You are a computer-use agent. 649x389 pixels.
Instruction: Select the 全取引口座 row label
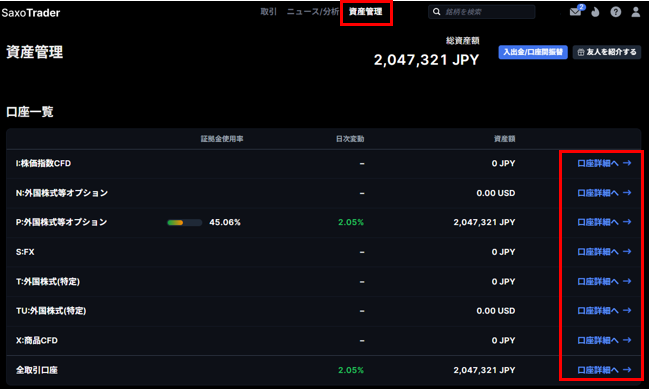pos(37,370)
